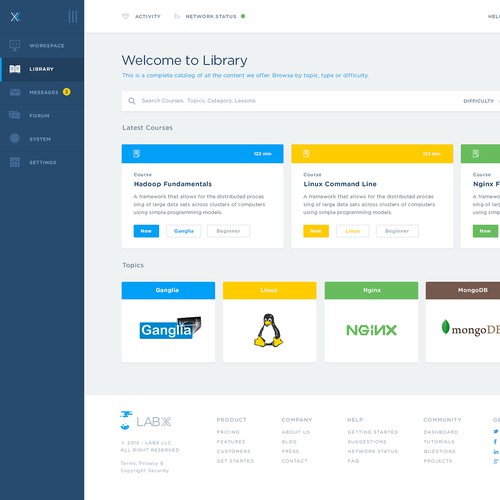Open Network Status in top bar
This screenshot has height=500, width=500.
pyautogui.click(x=210, y=16)
